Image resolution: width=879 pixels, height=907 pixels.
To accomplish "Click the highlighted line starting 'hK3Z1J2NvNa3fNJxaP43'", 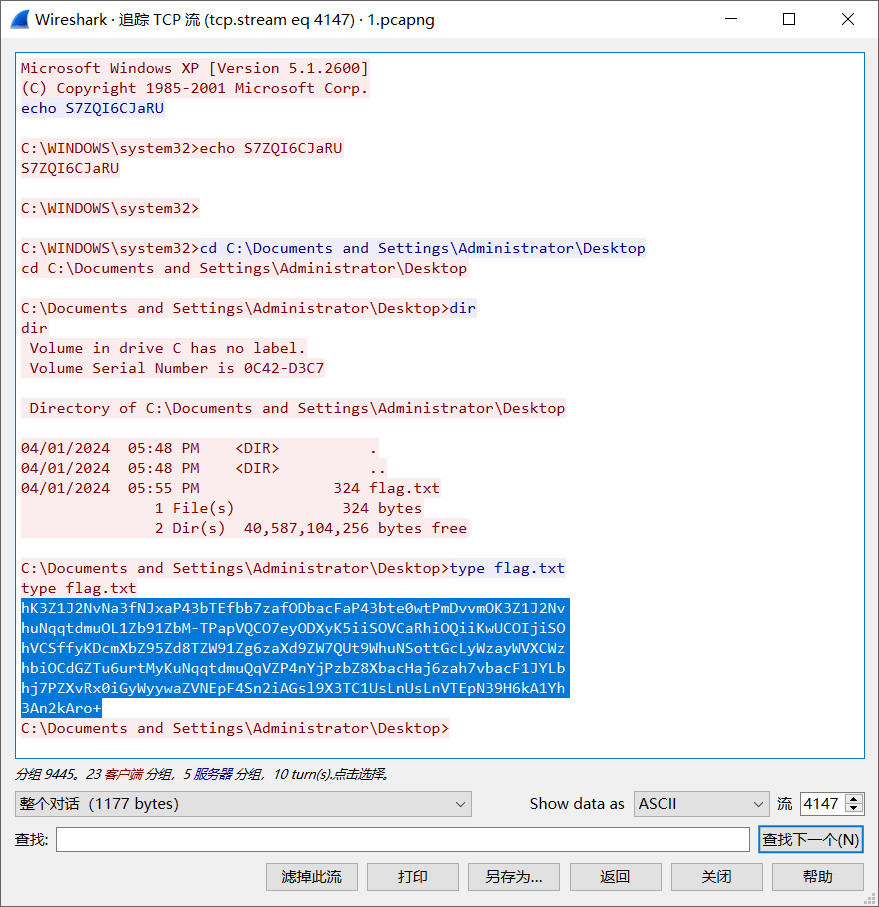I will (x=293, y=608).
